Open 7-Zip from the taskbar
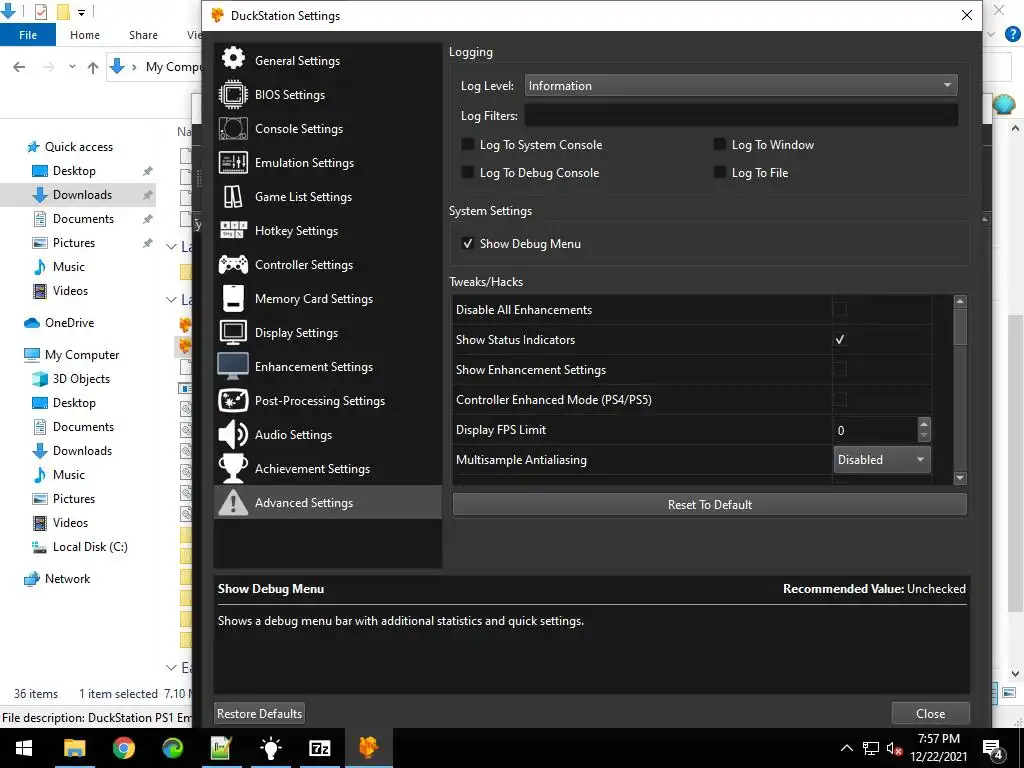Image resolution: width=1024 pixels, height=768 pixels. pyautogui.click(x=319, y=748)
